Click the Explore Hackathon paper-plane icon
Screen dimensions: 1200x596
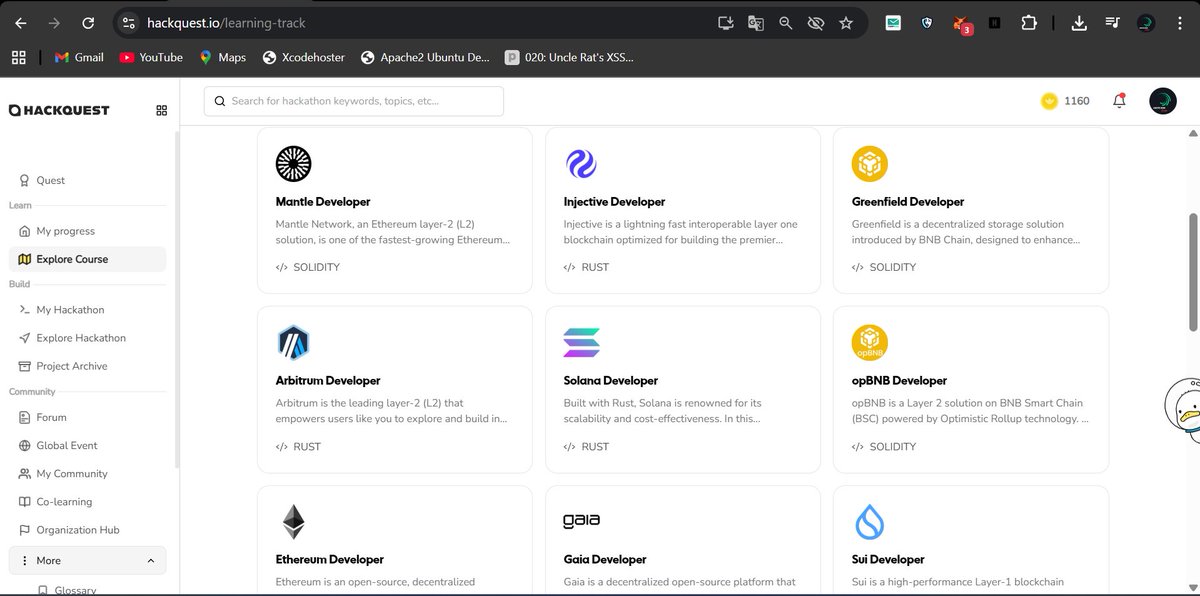pos(26,338)
